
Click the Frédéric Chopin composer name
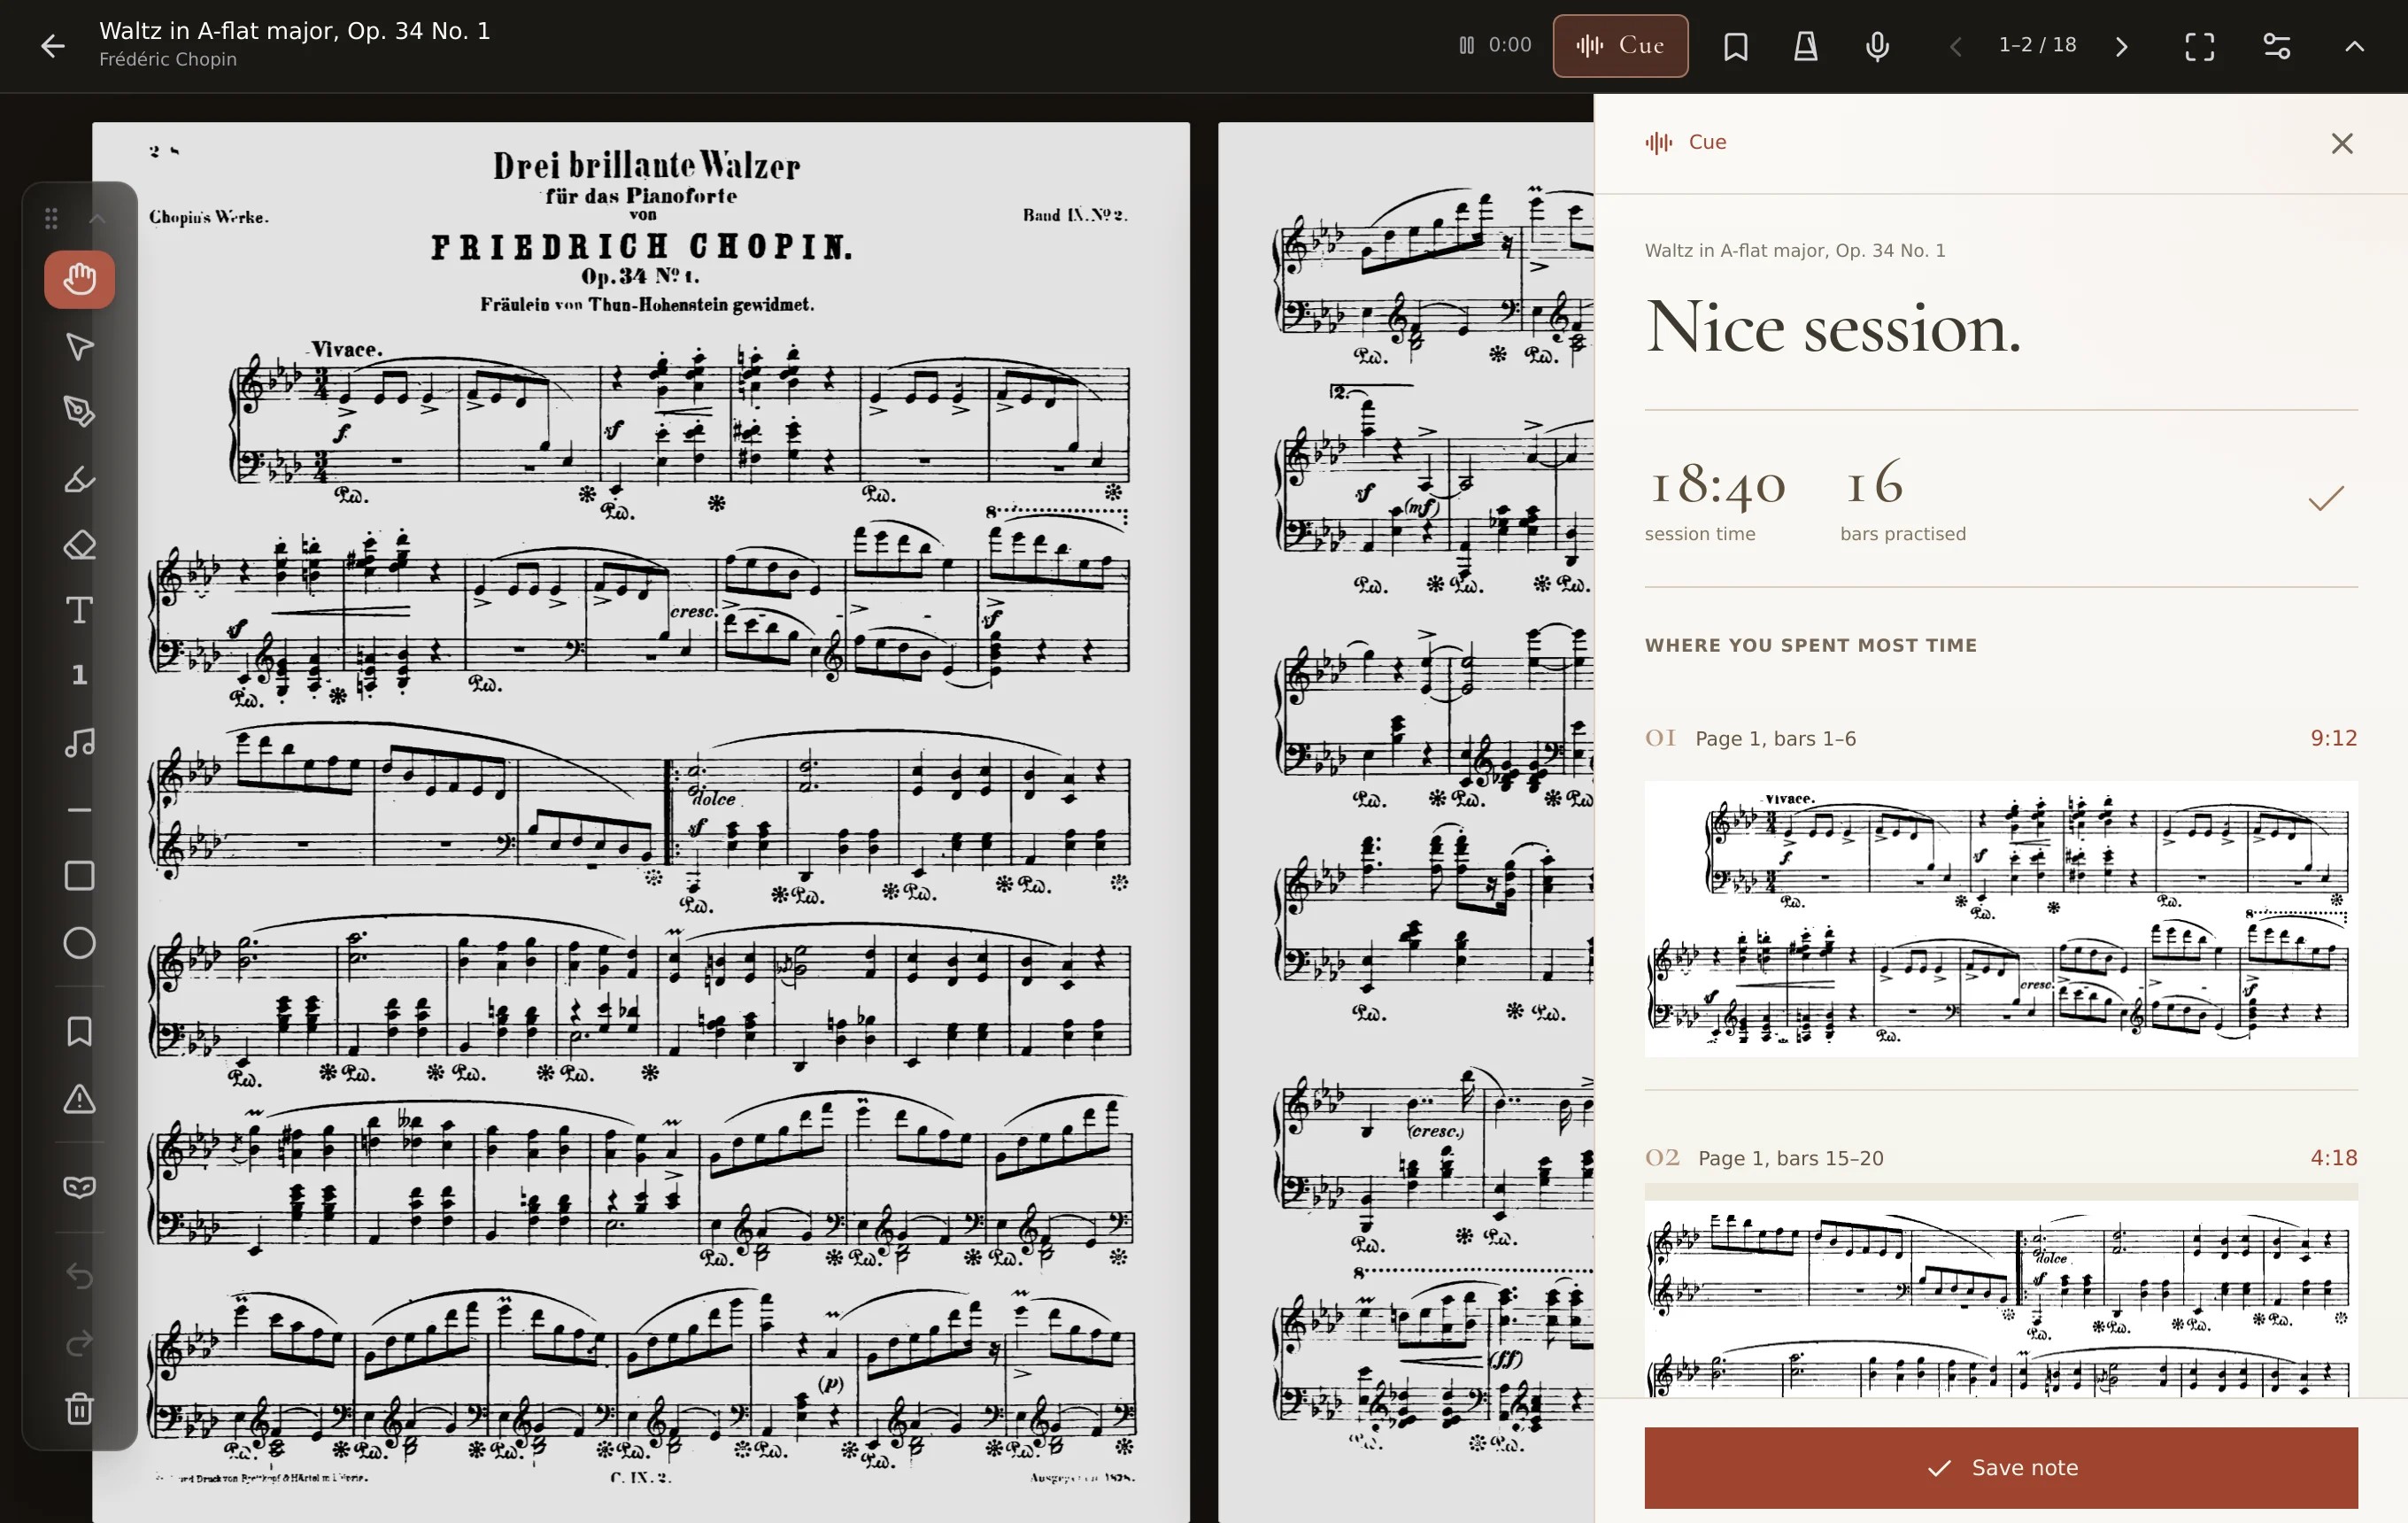click(x=168, y=59)
